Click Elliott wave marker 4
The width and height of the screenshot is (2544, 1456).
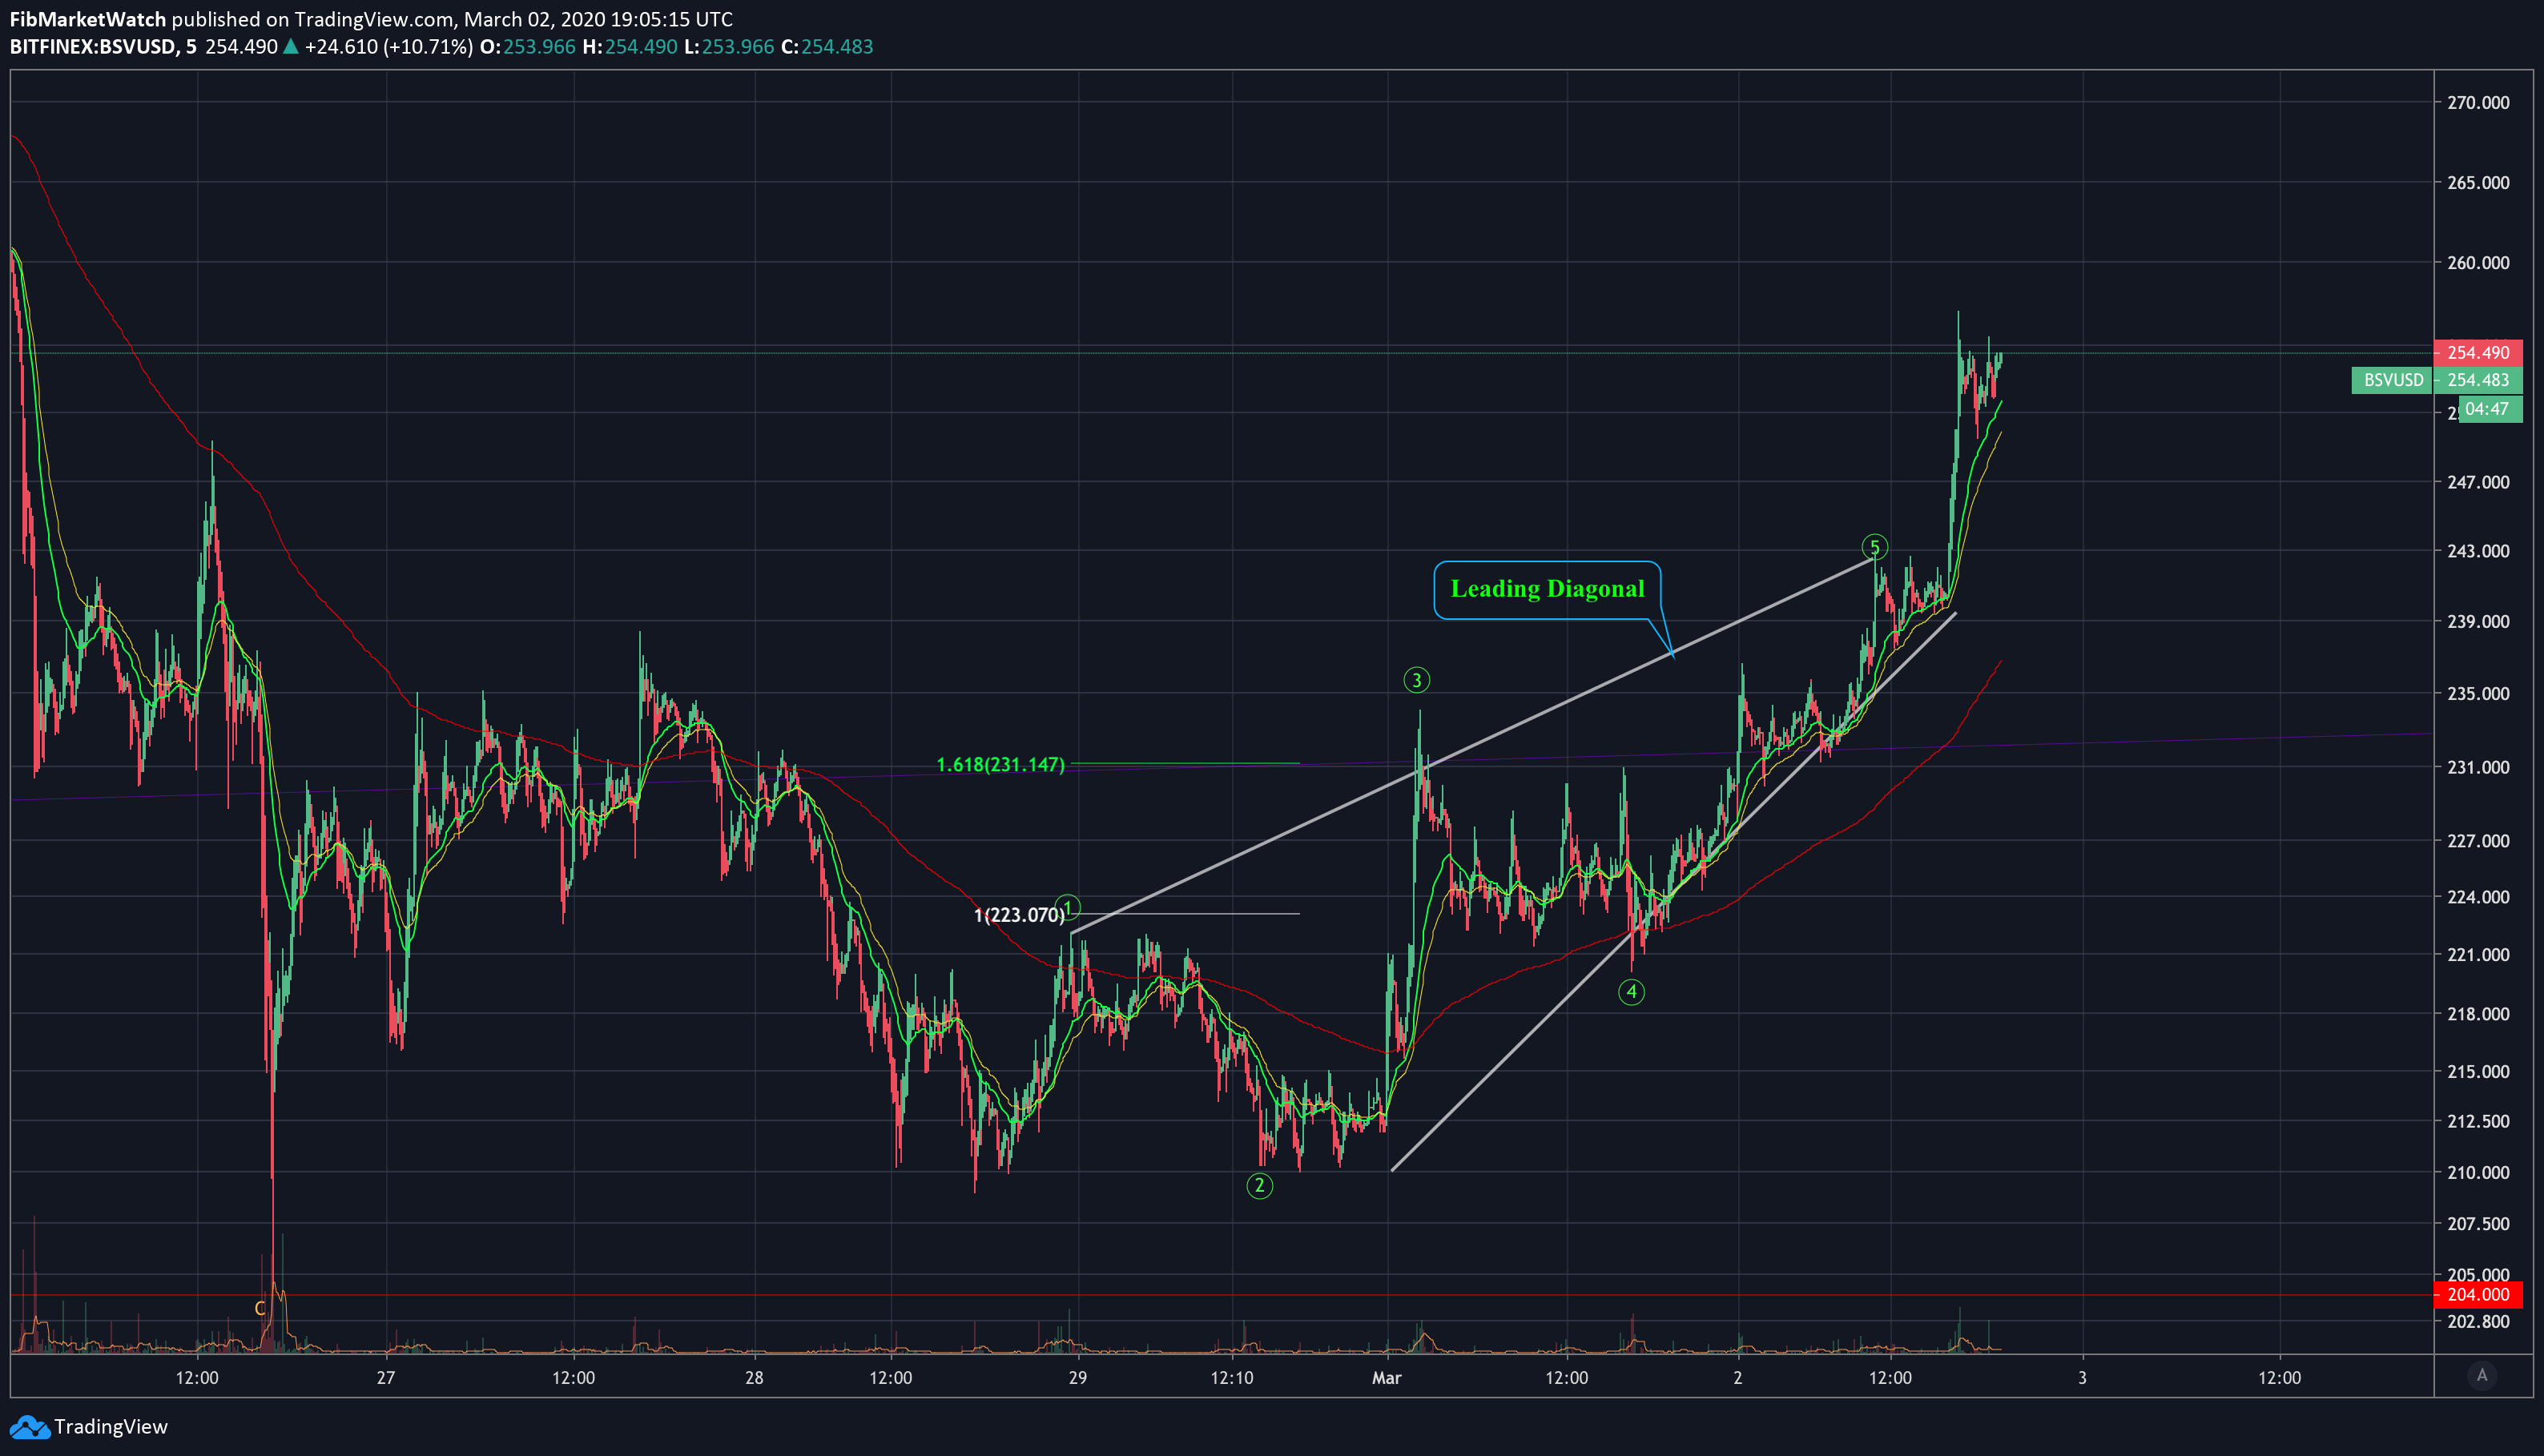(x=1631, y=992)
